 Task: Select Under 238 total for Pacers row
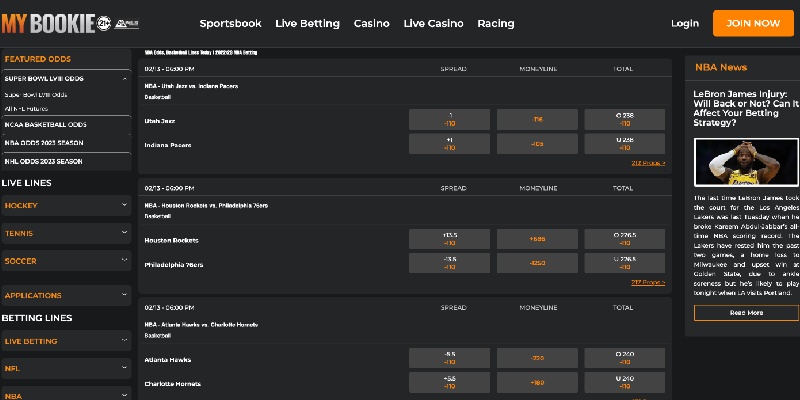click(x=624, y=144)
